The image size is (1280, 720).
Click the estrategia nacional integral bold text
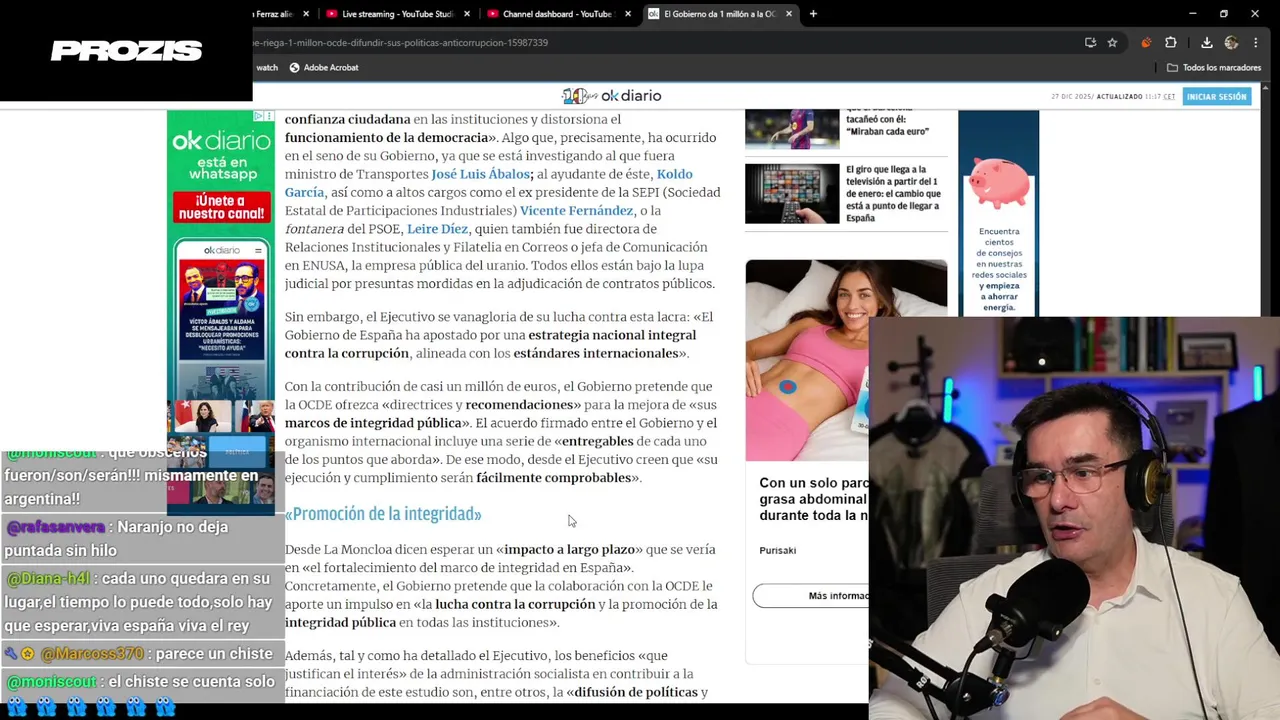[612, 335]
